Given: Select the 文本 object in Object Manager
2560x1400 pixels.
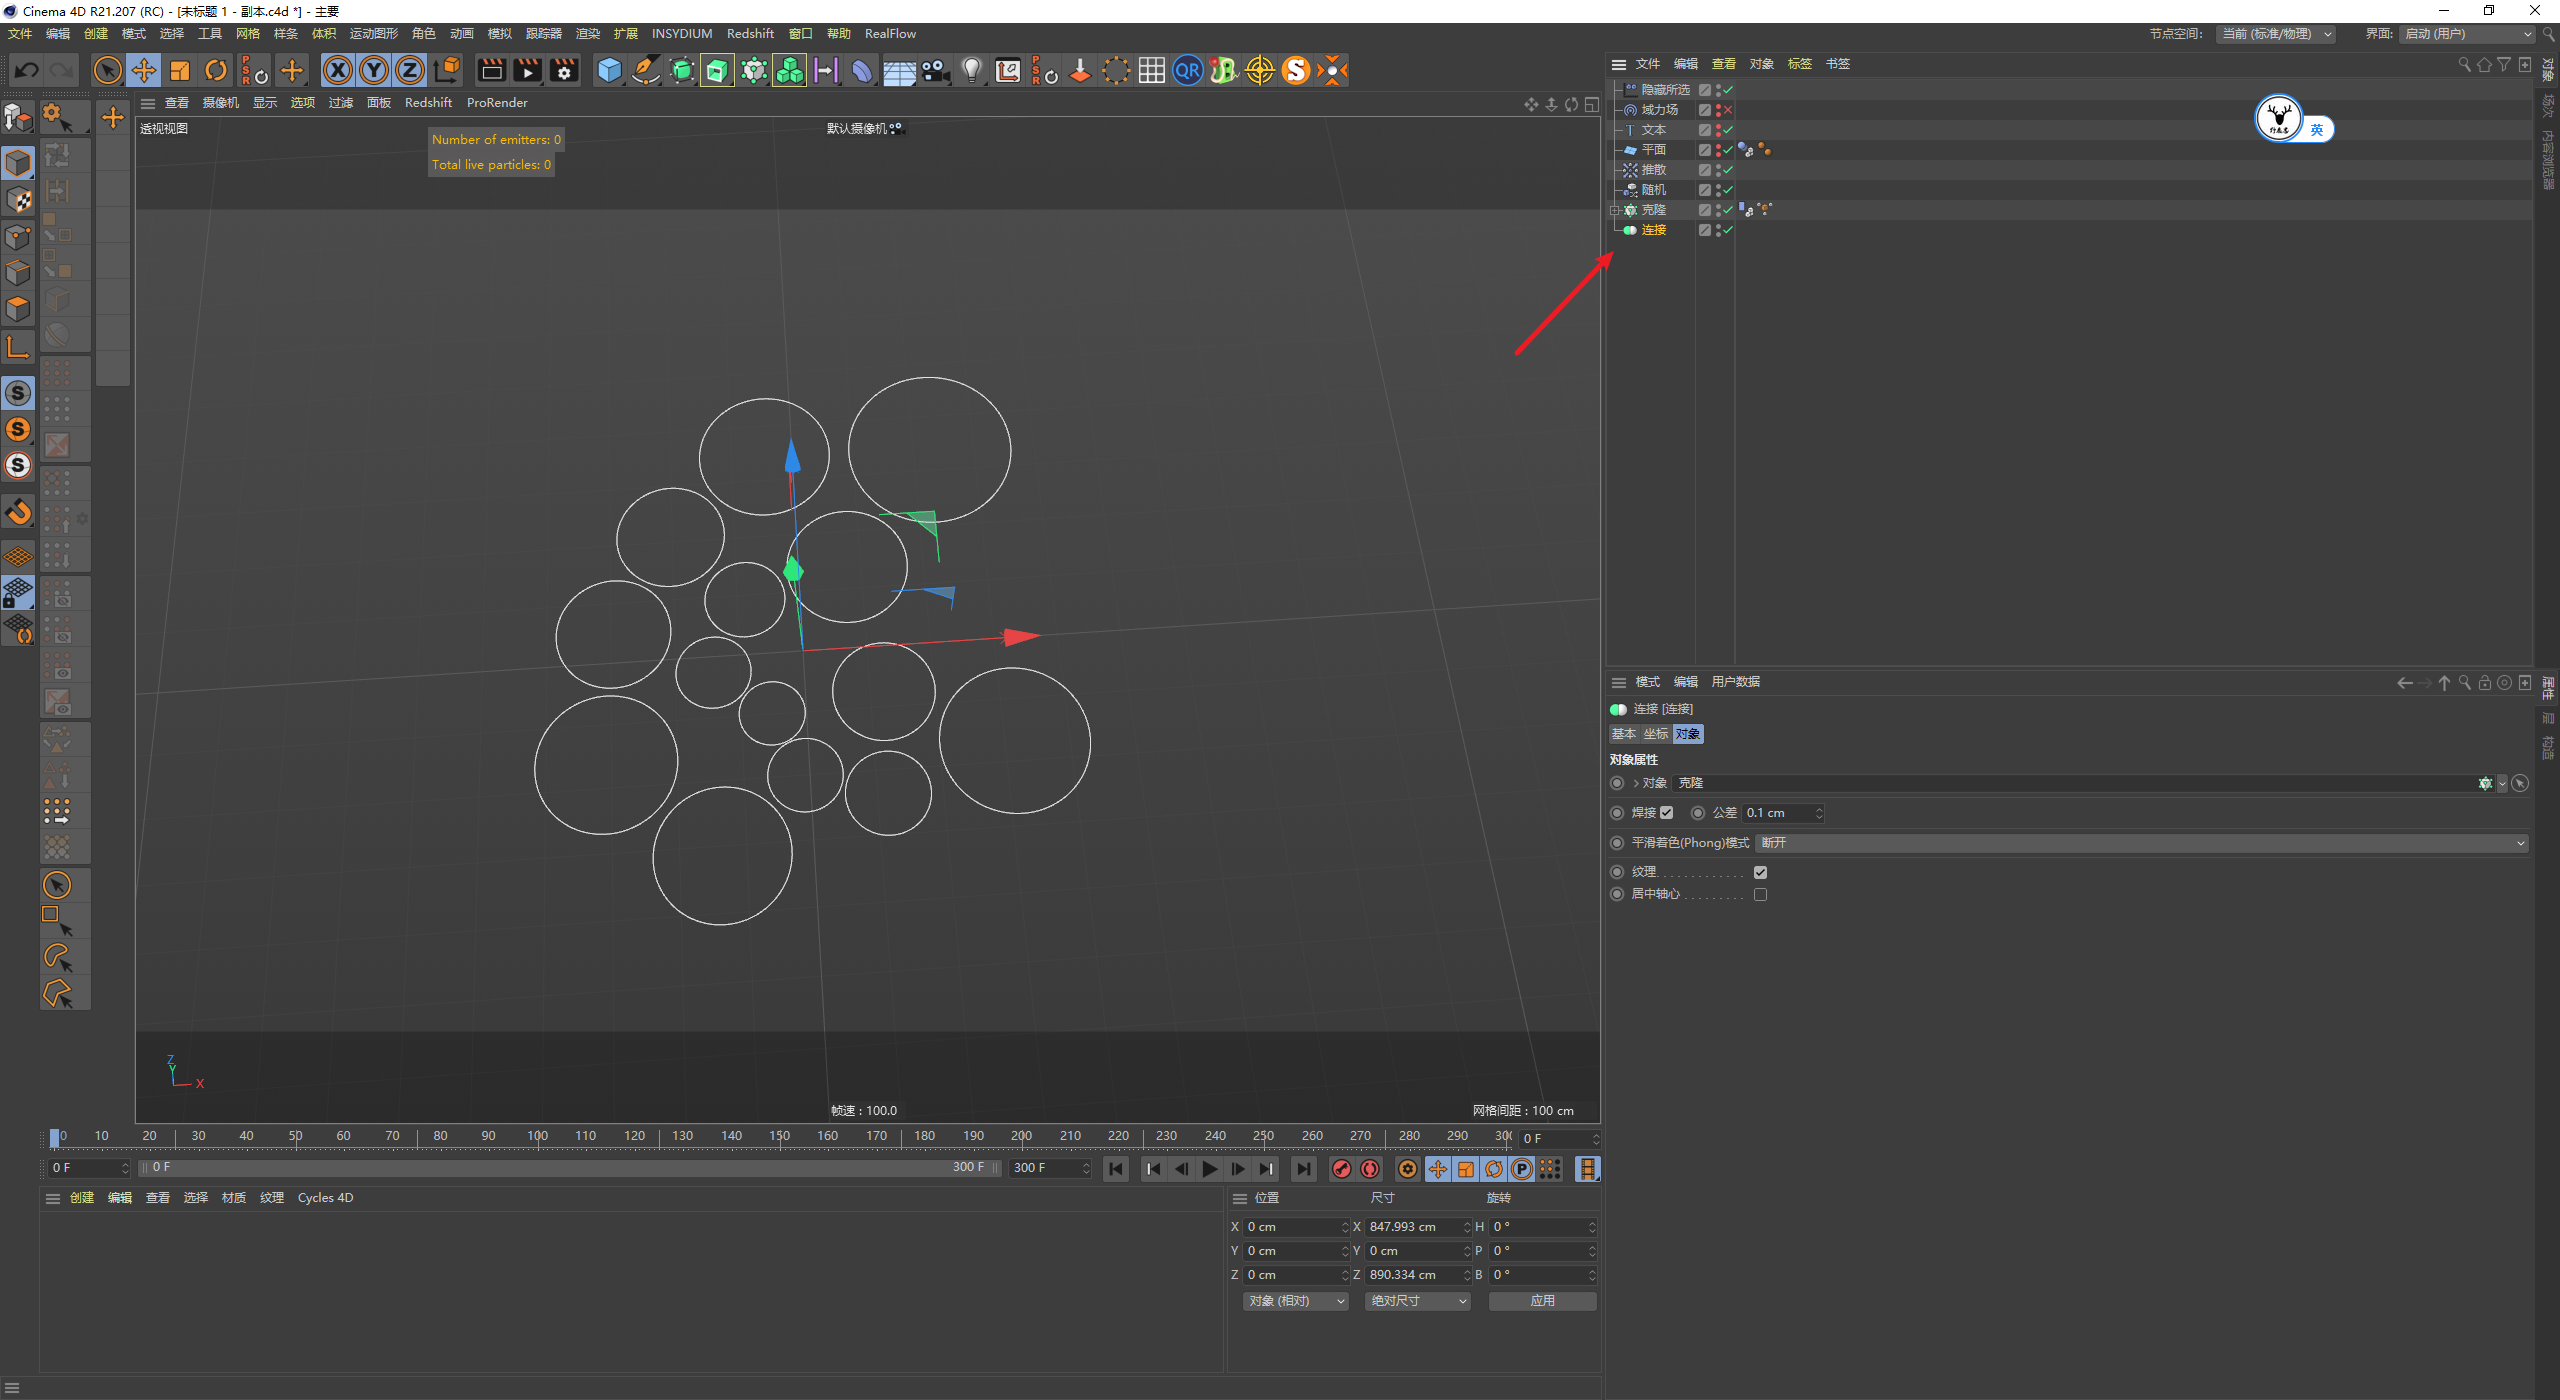Looking at the screenshot, I should click(1653, 130).
